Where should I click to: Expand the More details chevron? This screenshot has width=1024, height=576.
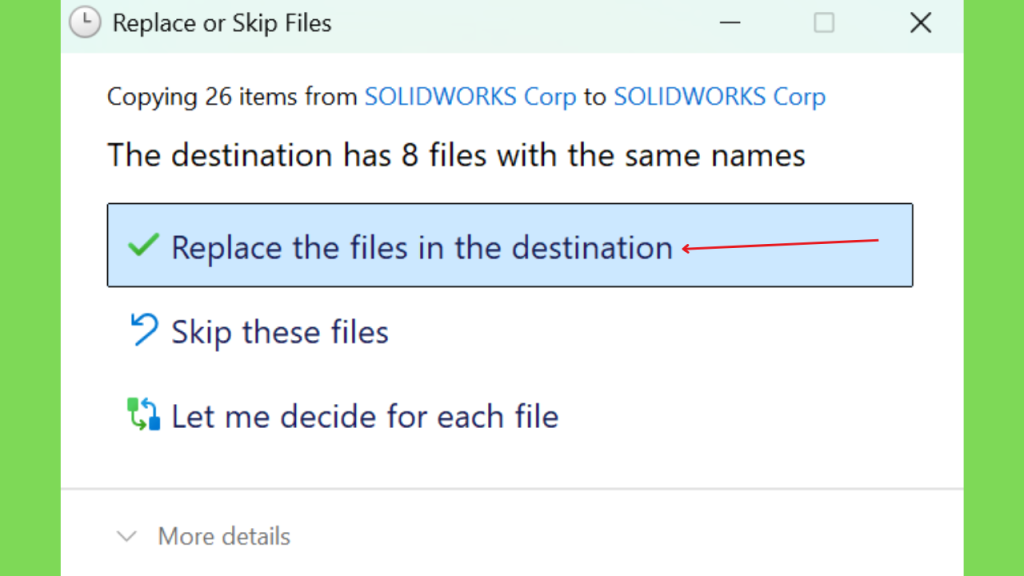127,536
